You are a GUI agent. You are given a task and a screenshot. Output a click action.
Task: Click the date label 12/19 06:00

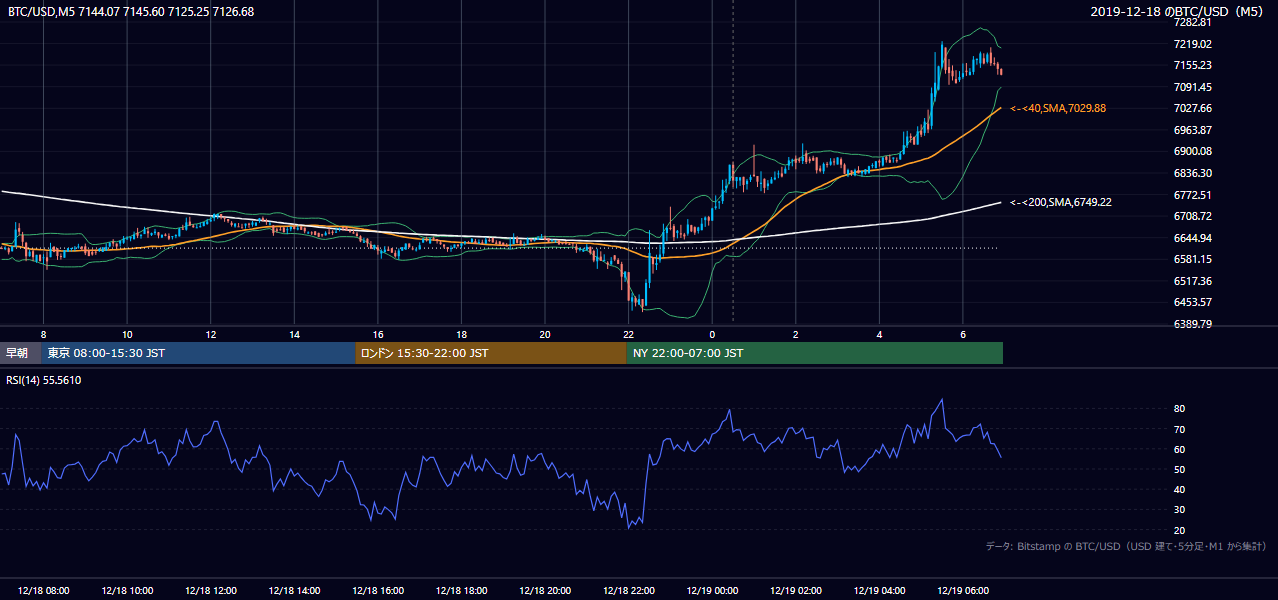click(x=963, y=591)
